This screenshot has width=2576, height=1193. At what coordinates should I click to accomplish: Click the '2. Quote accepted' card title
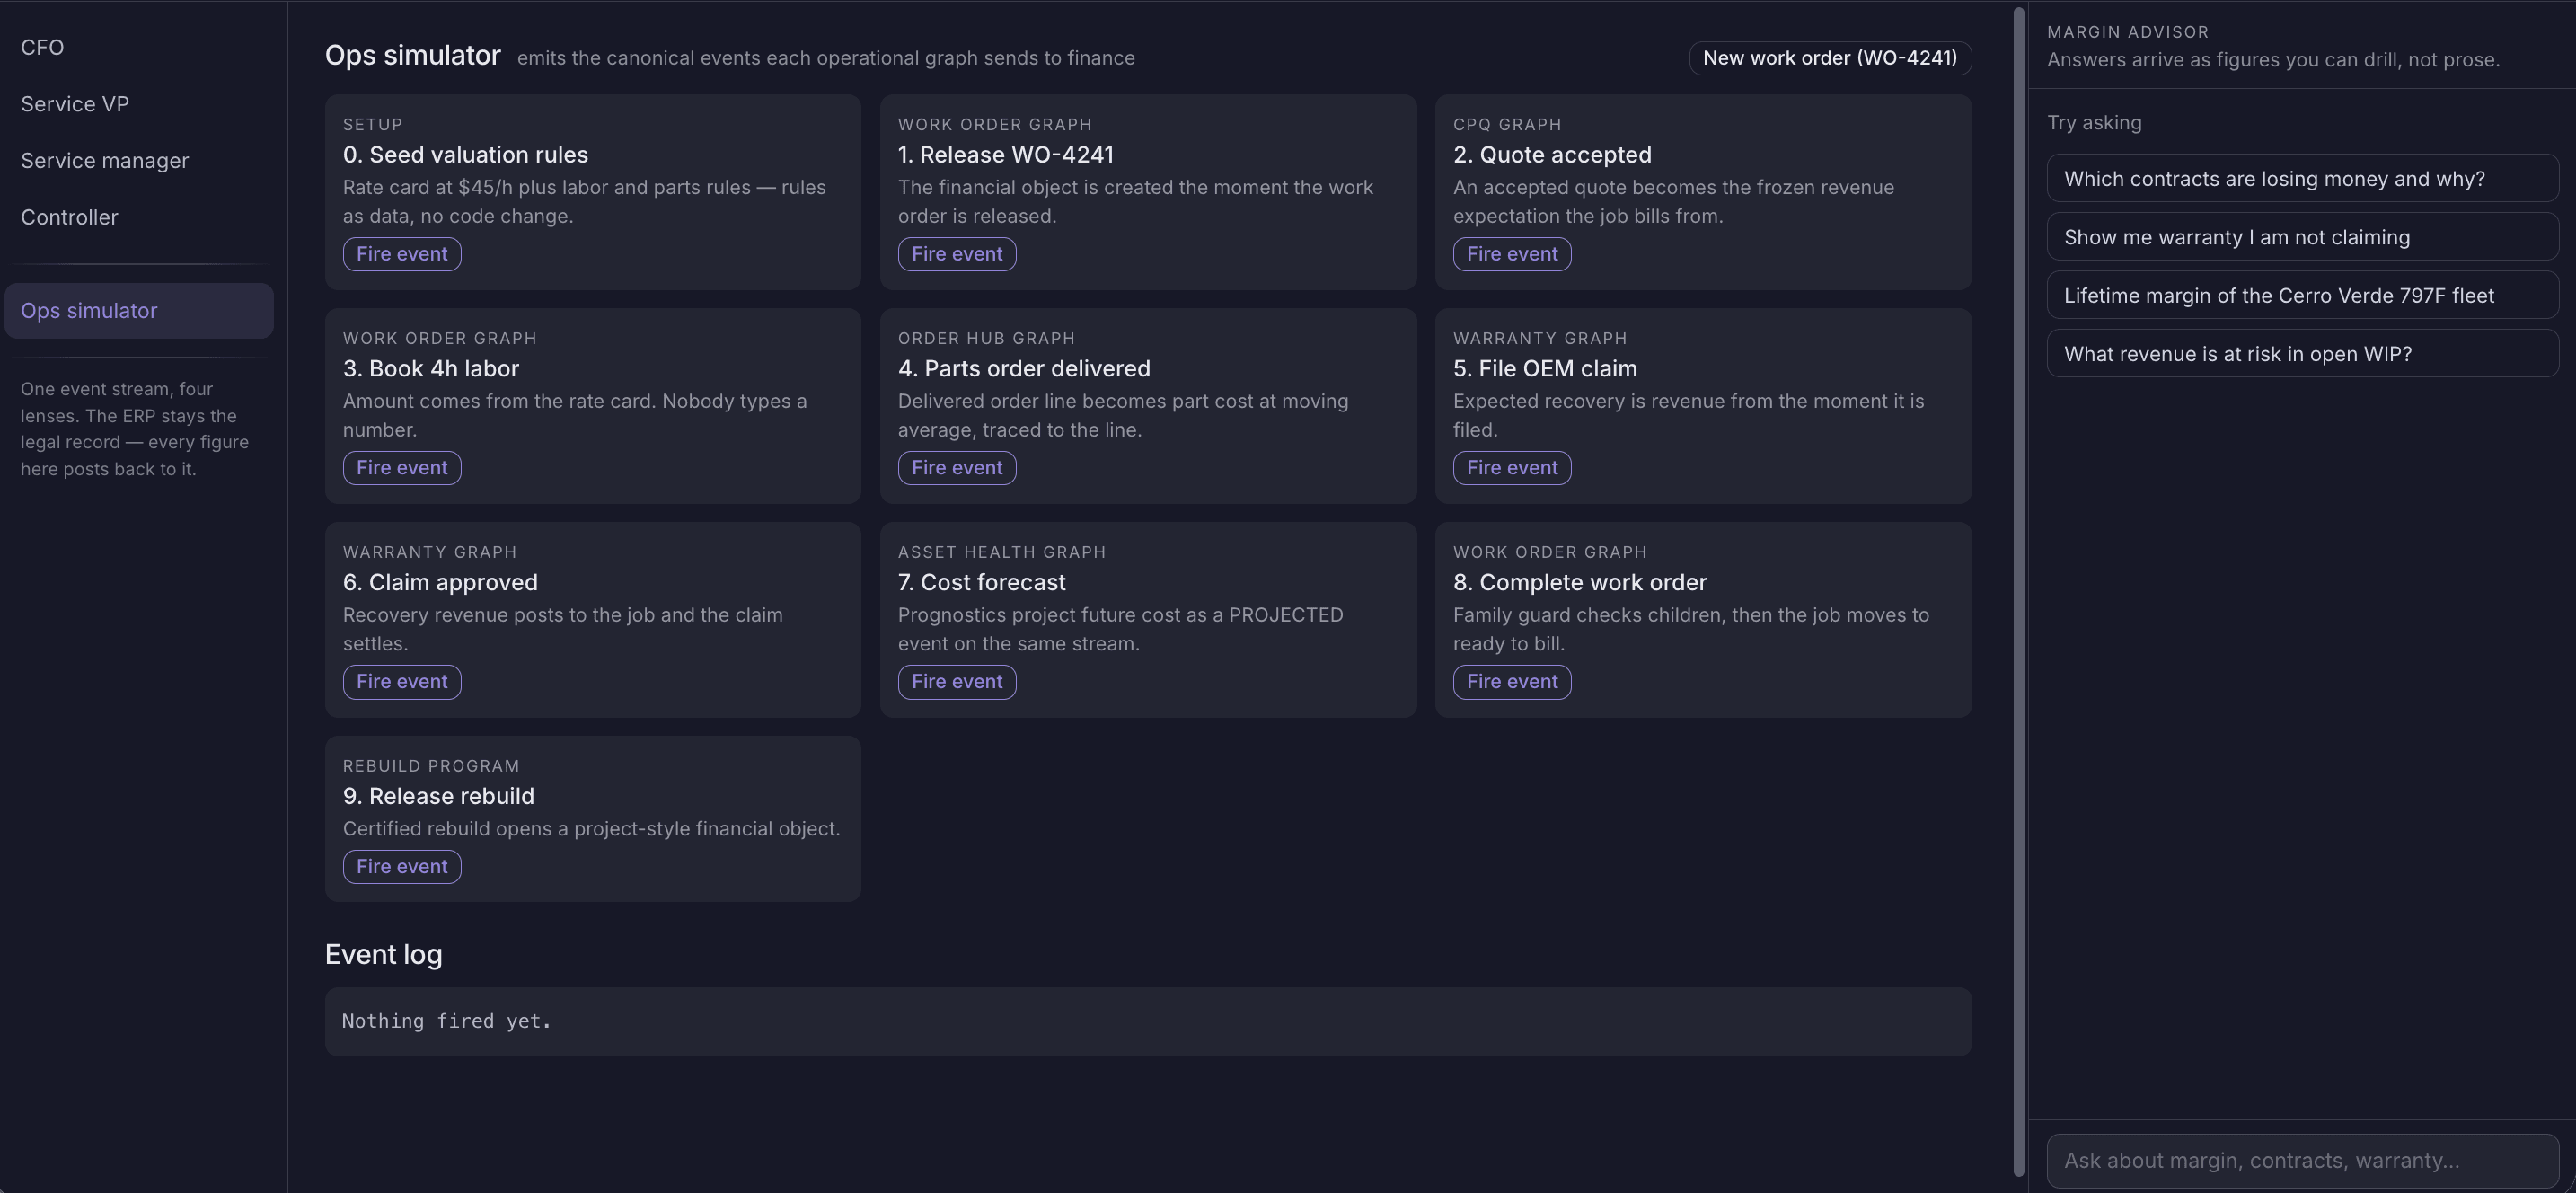point(1552,155)
